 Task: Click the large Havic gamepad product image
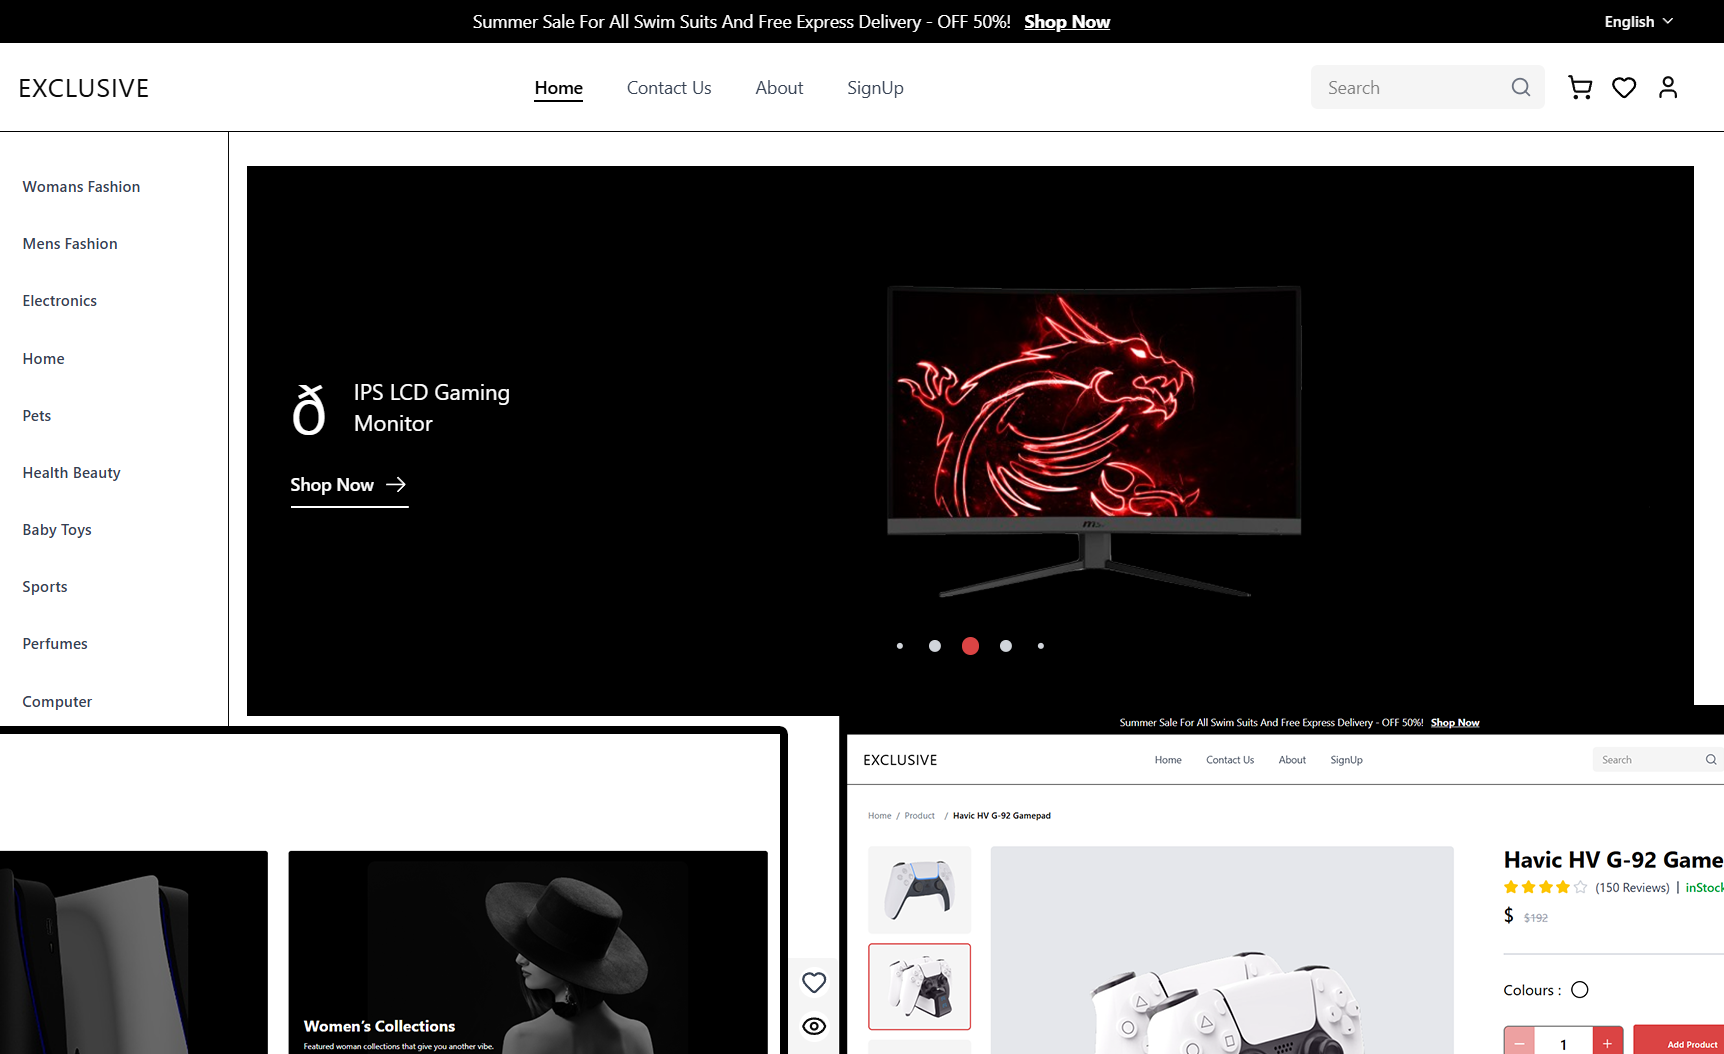tap(1222, 950)
